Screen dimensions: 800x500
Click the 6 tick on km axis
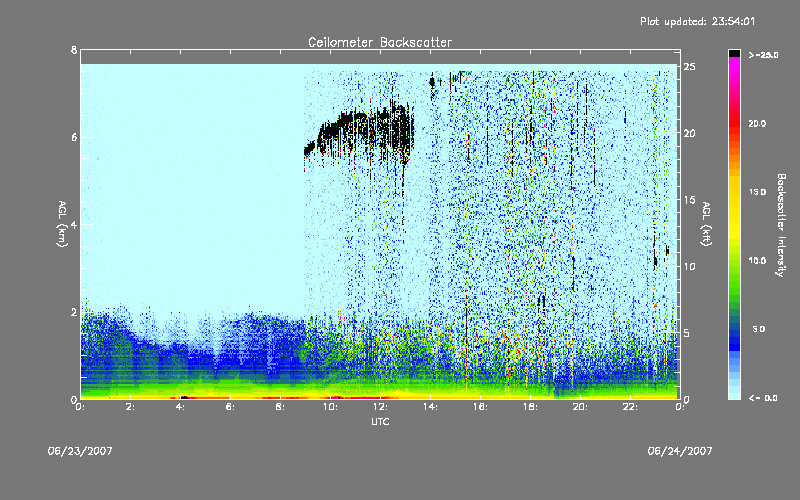[74, 137]
